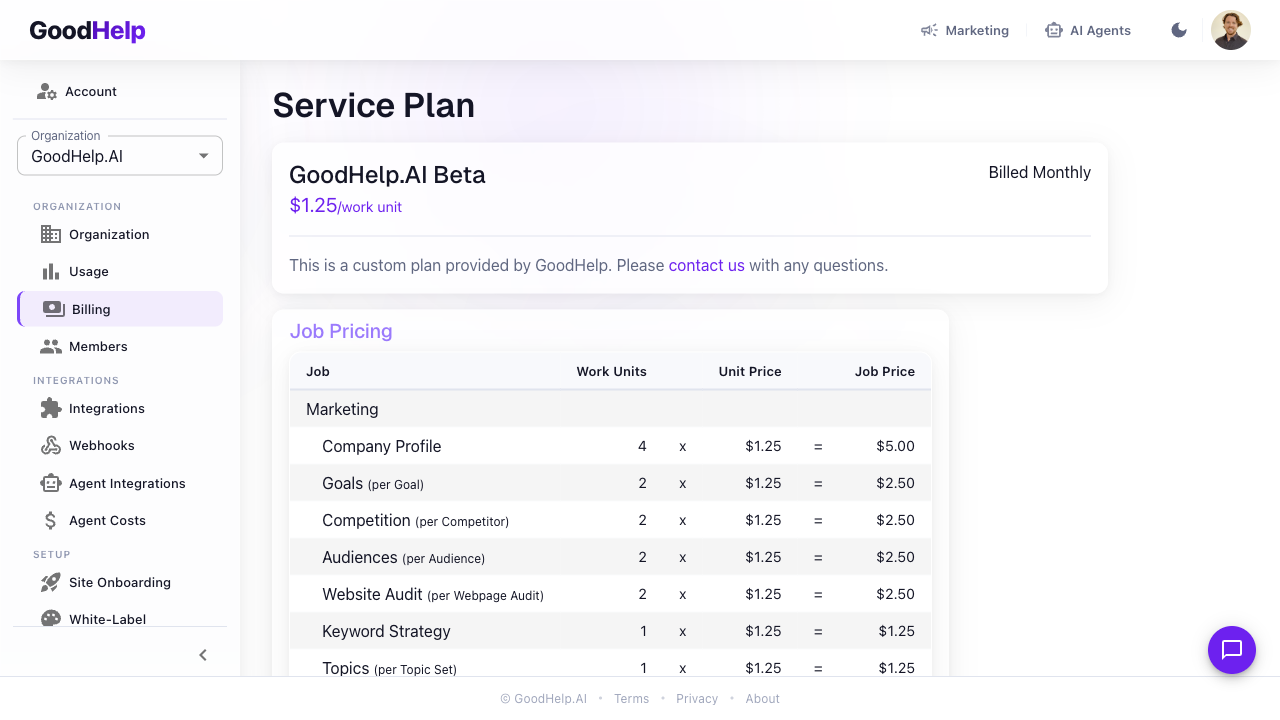Click the Agent Costs dollar icon
This screenshot has width=1280, height=720.
tap(51, 521)
